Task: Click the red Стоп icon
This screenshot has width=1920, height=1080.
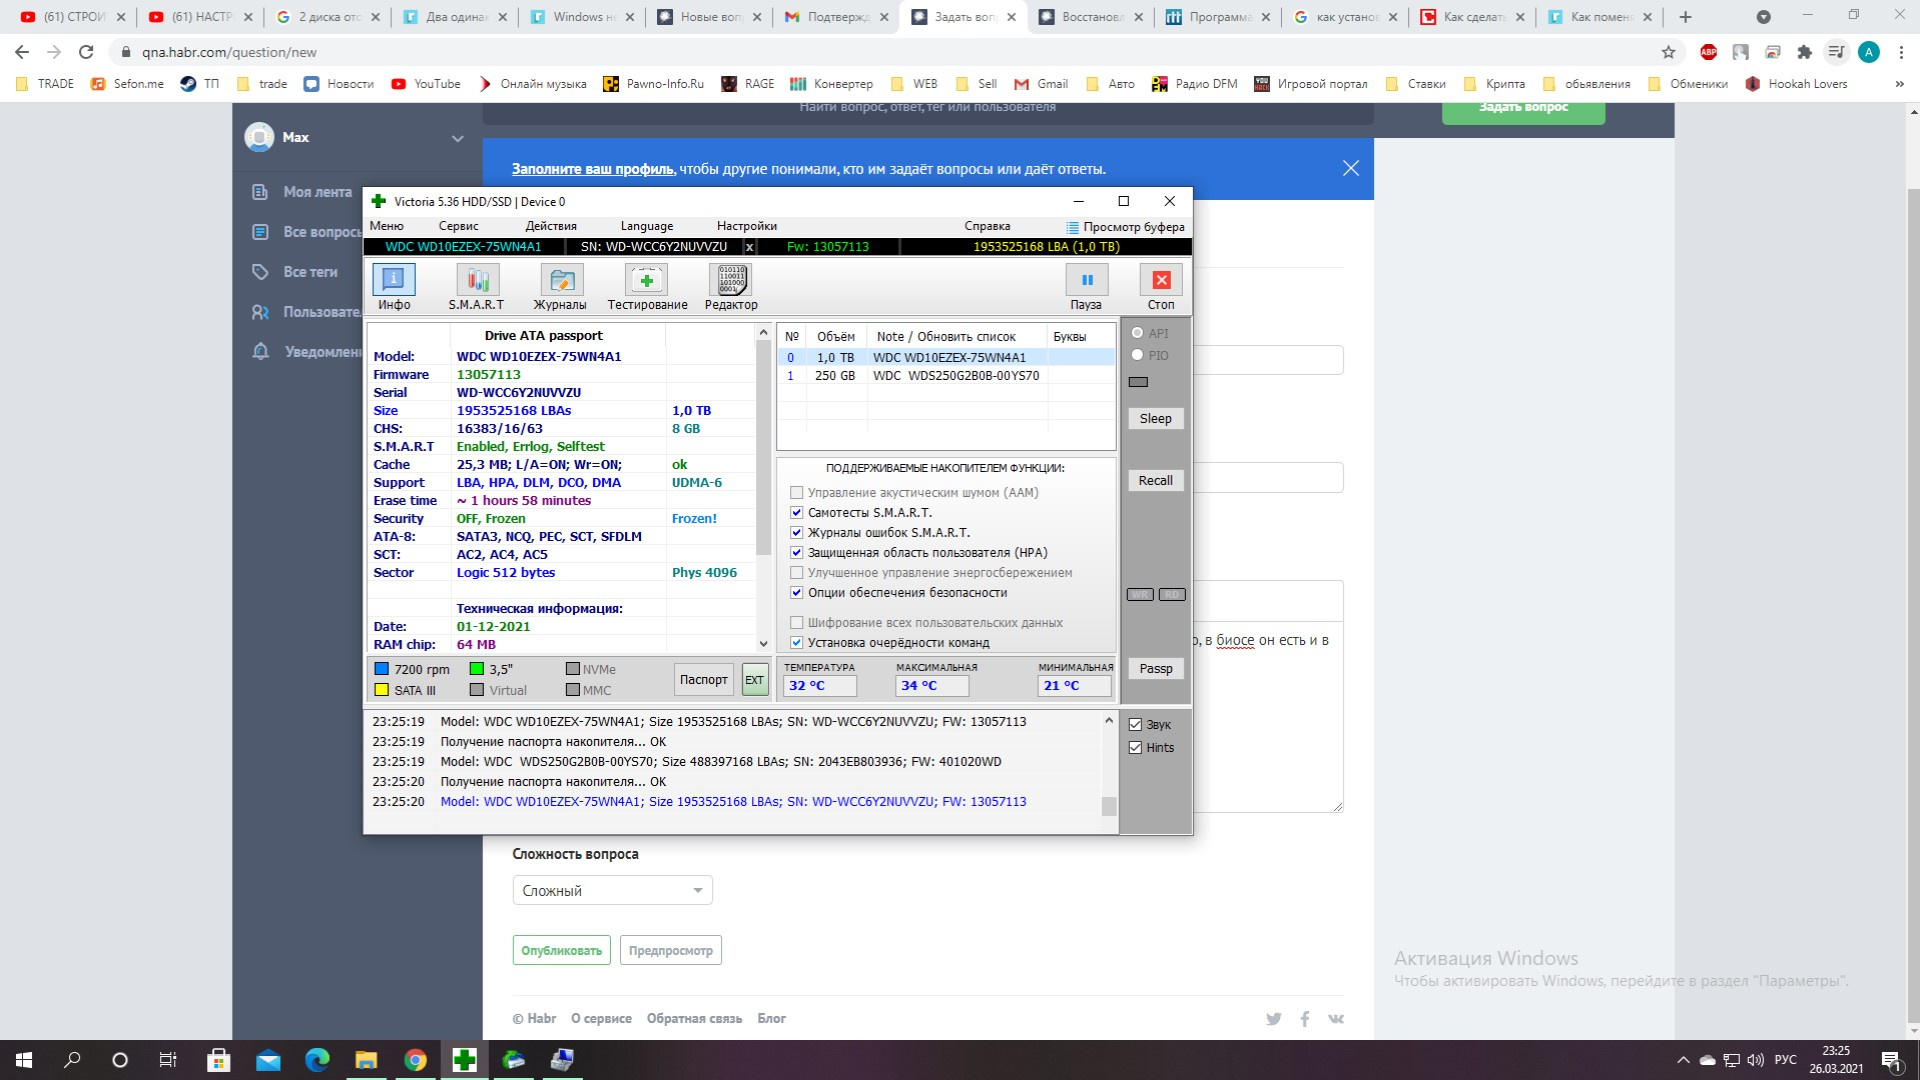Action: 1161,281
